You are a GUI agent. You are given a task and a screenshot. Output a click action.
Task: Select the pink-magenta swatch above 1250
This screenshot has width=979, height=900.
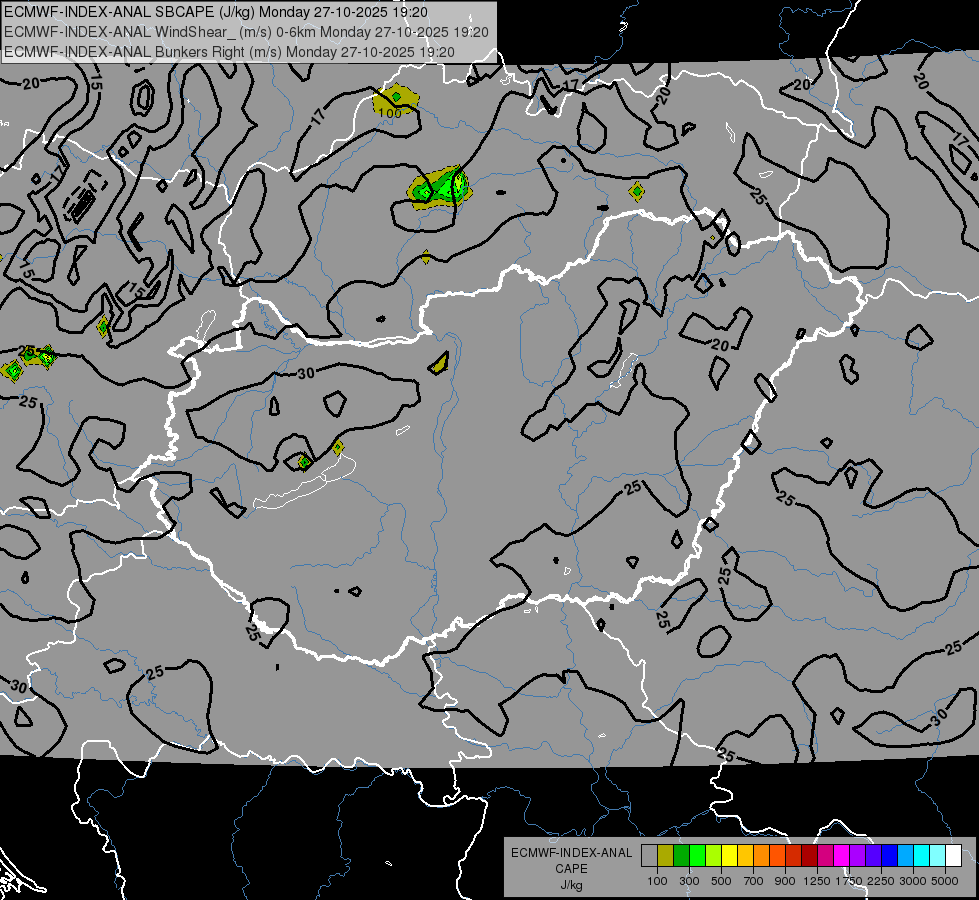[x=825, y=856]
